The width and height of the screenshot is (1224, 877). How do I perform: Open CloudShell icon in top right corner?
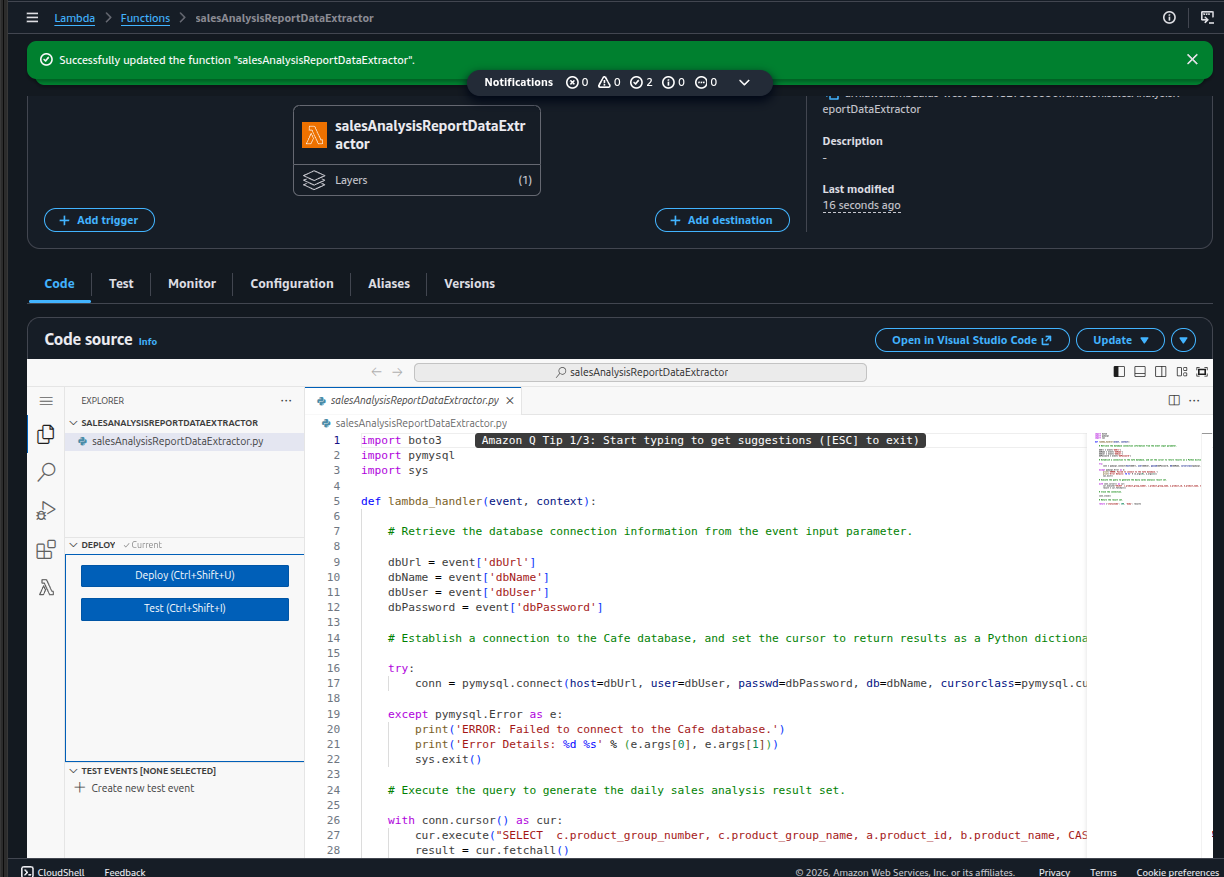[1207, 18]
